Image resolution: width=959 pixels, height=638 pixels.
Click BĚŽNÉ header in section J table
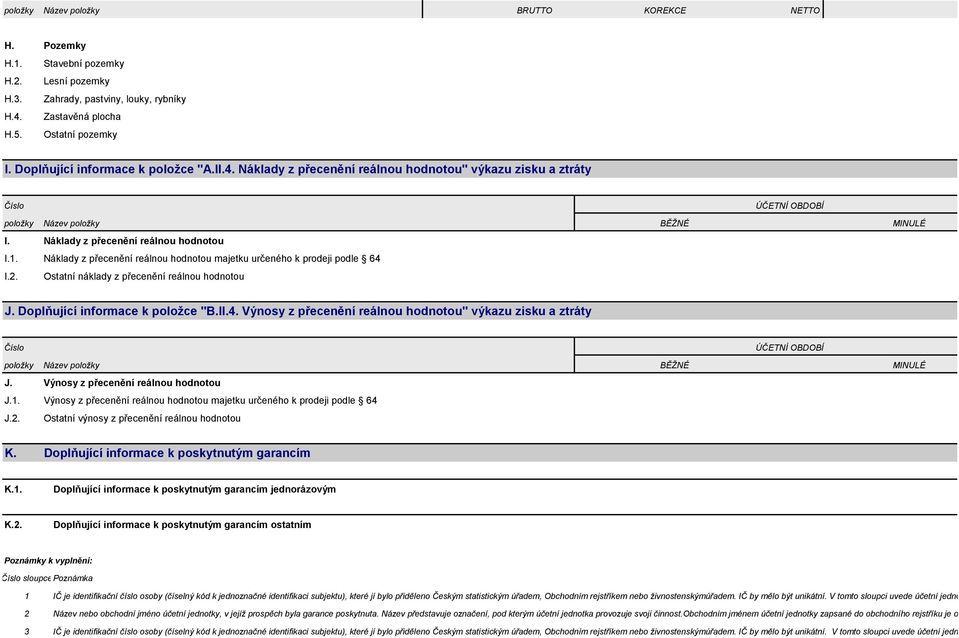[x=674, y=365]
